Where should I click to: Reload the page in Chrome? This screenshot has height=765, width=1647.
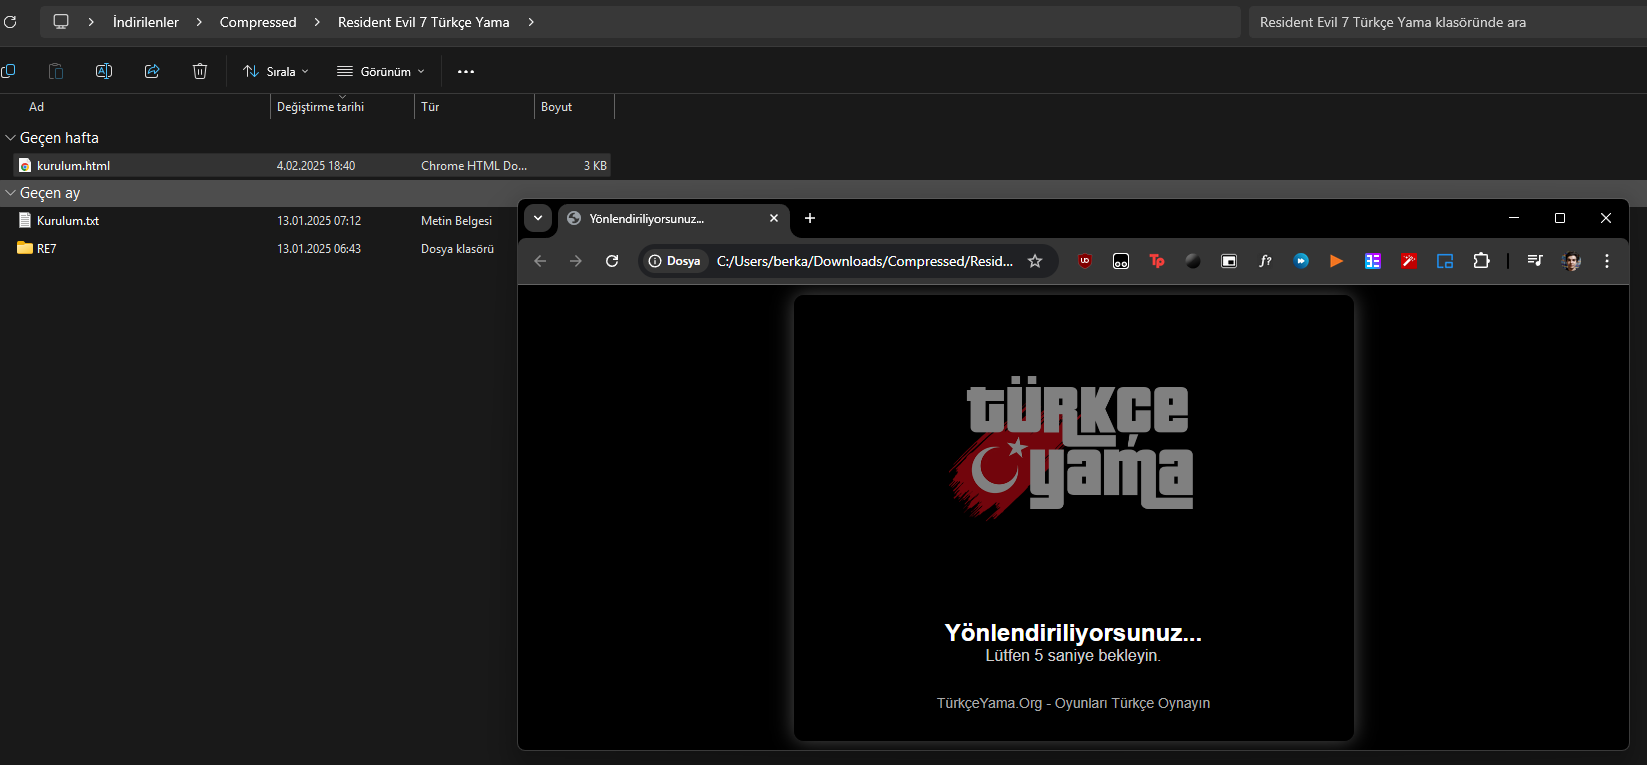coord(612,261)
